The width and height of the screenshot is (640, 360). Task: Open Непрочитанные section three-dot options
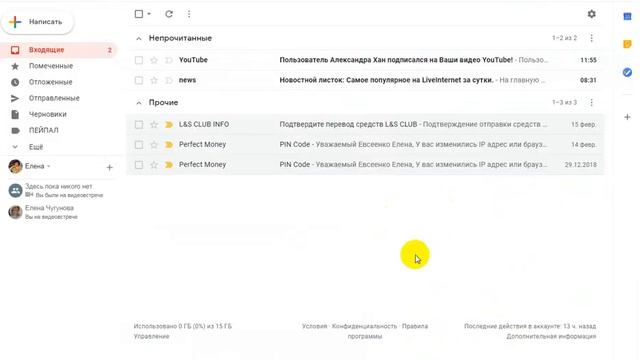click(x=591, y=38)
